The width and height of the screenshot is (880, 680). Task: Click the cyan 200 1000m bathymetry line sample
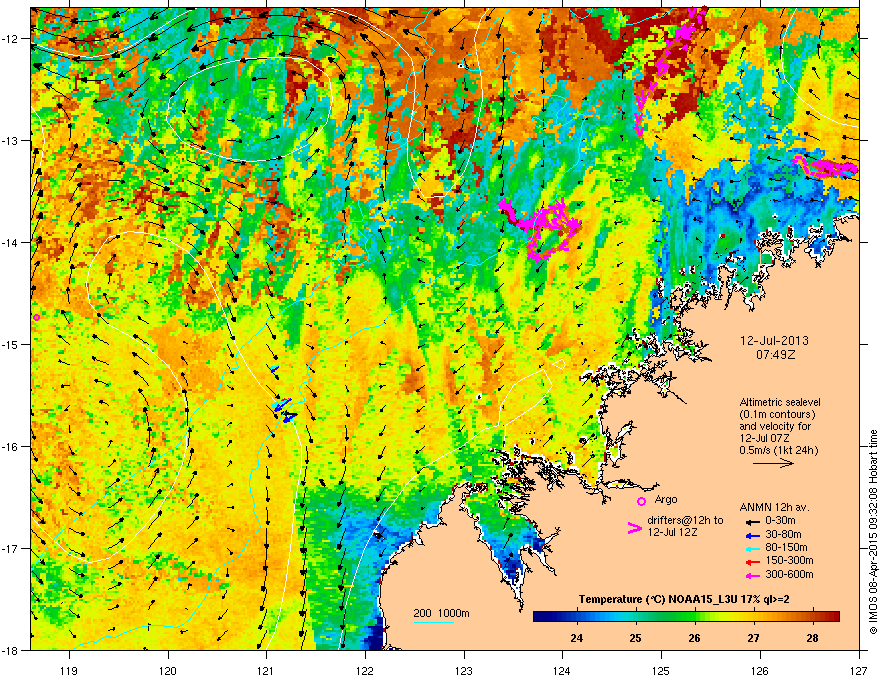coord(434,623)
